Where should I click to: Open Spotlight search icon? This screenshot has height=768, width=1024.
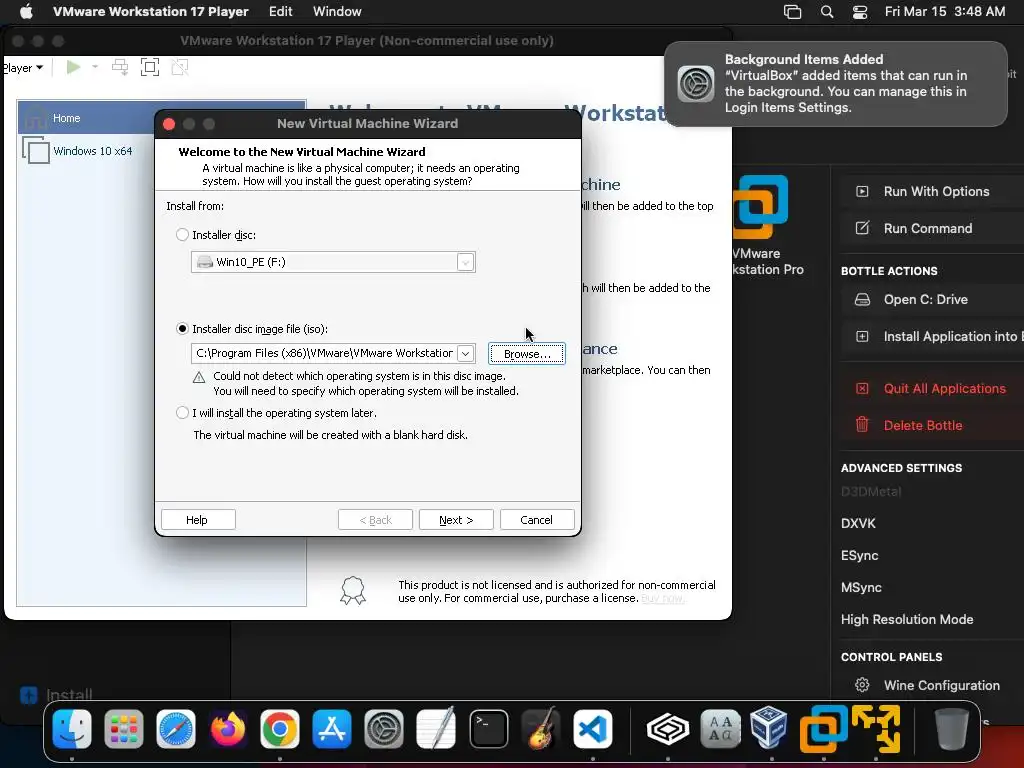(x=827, y=12)
